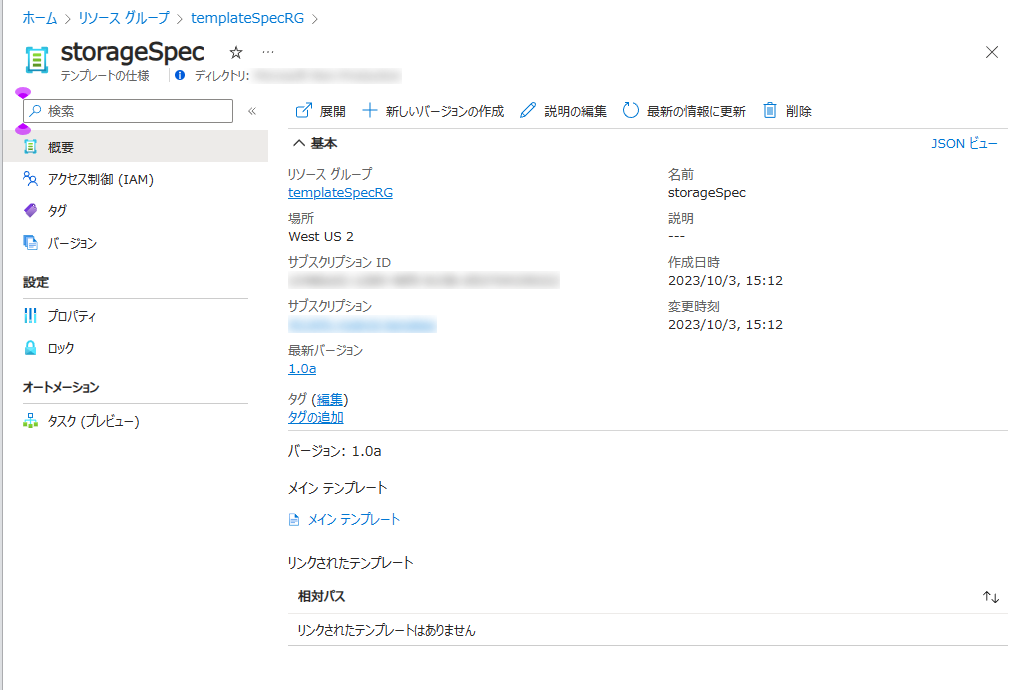
Task: Click the 検索 search input field
Action: pyautogui.click(x=135, y=111)
